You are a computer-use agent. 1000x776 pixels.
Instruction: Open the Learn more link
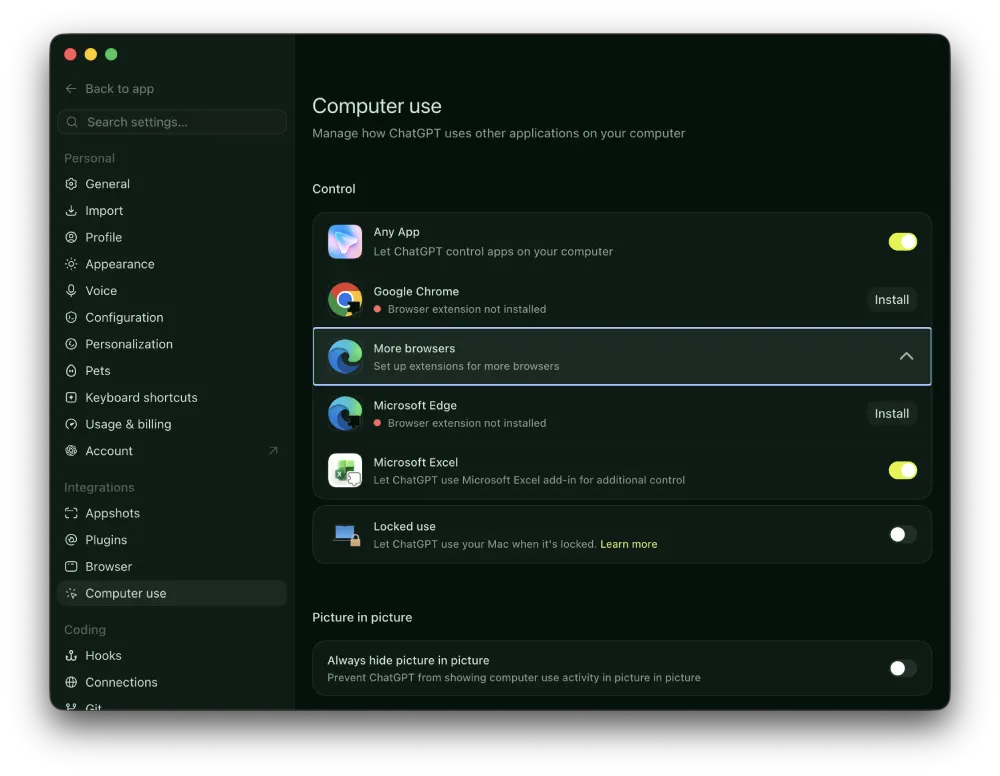(x=628, y=544)
